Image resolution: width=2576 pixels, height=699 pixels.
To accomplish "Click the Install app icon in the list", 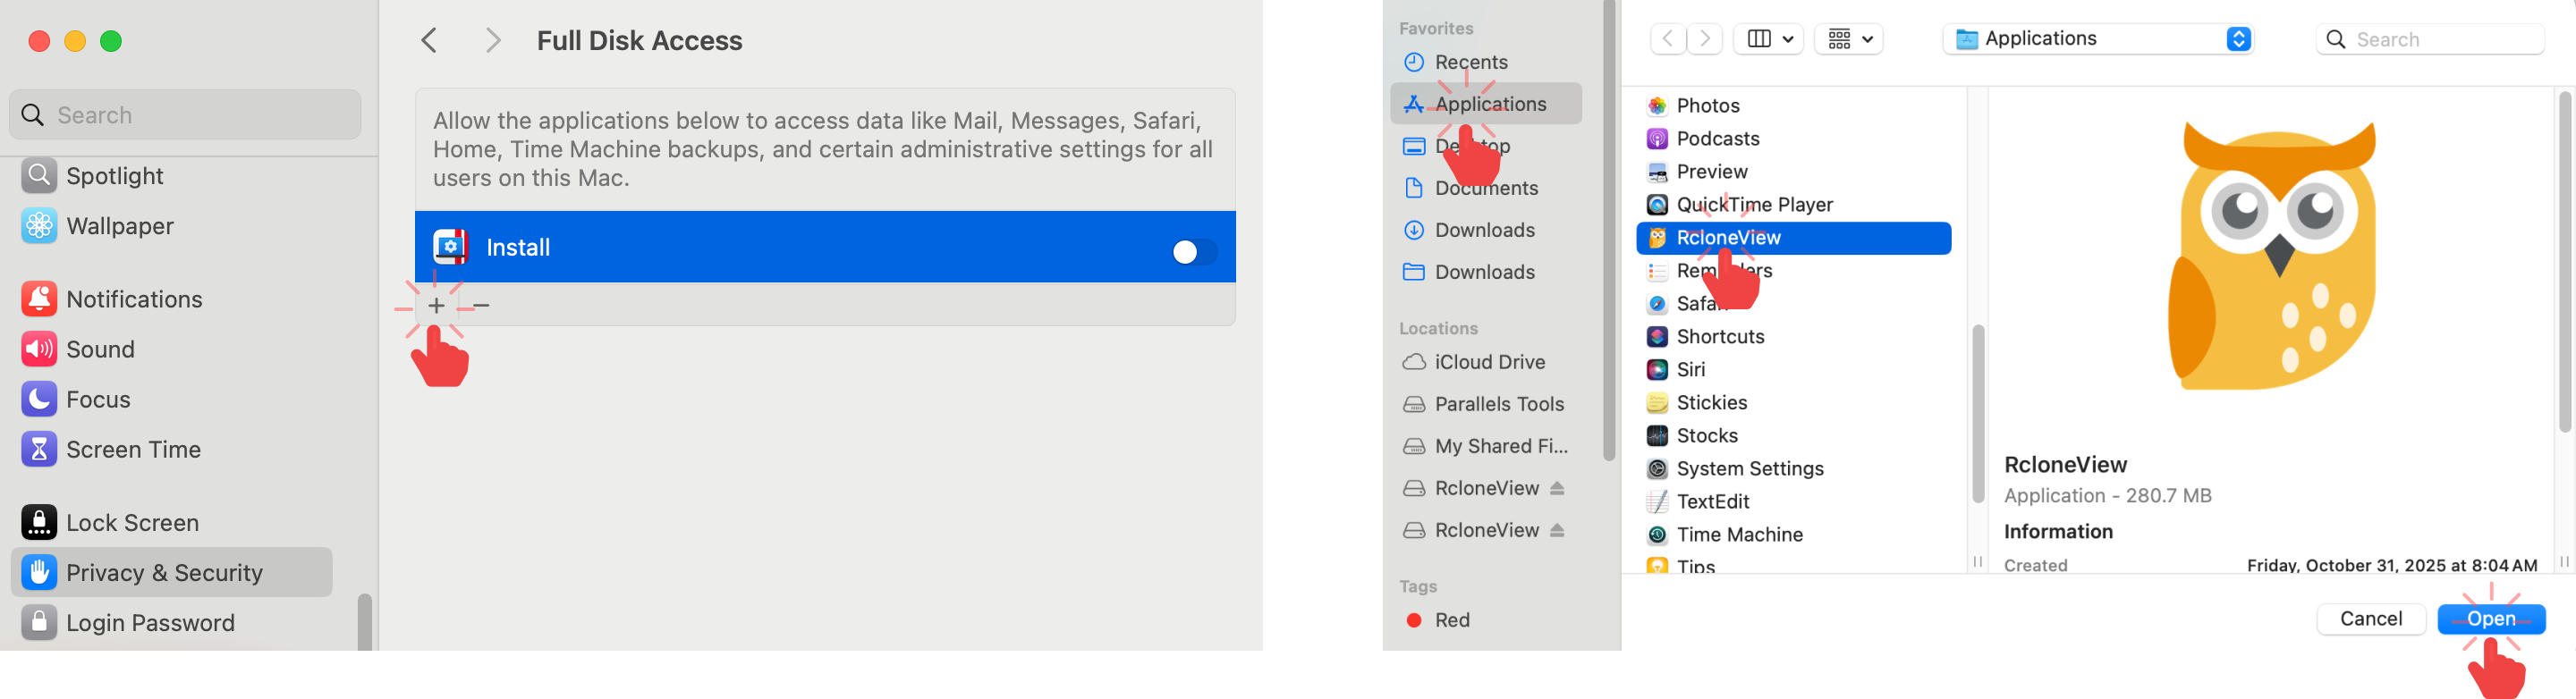I will click(x=451, y=247).
